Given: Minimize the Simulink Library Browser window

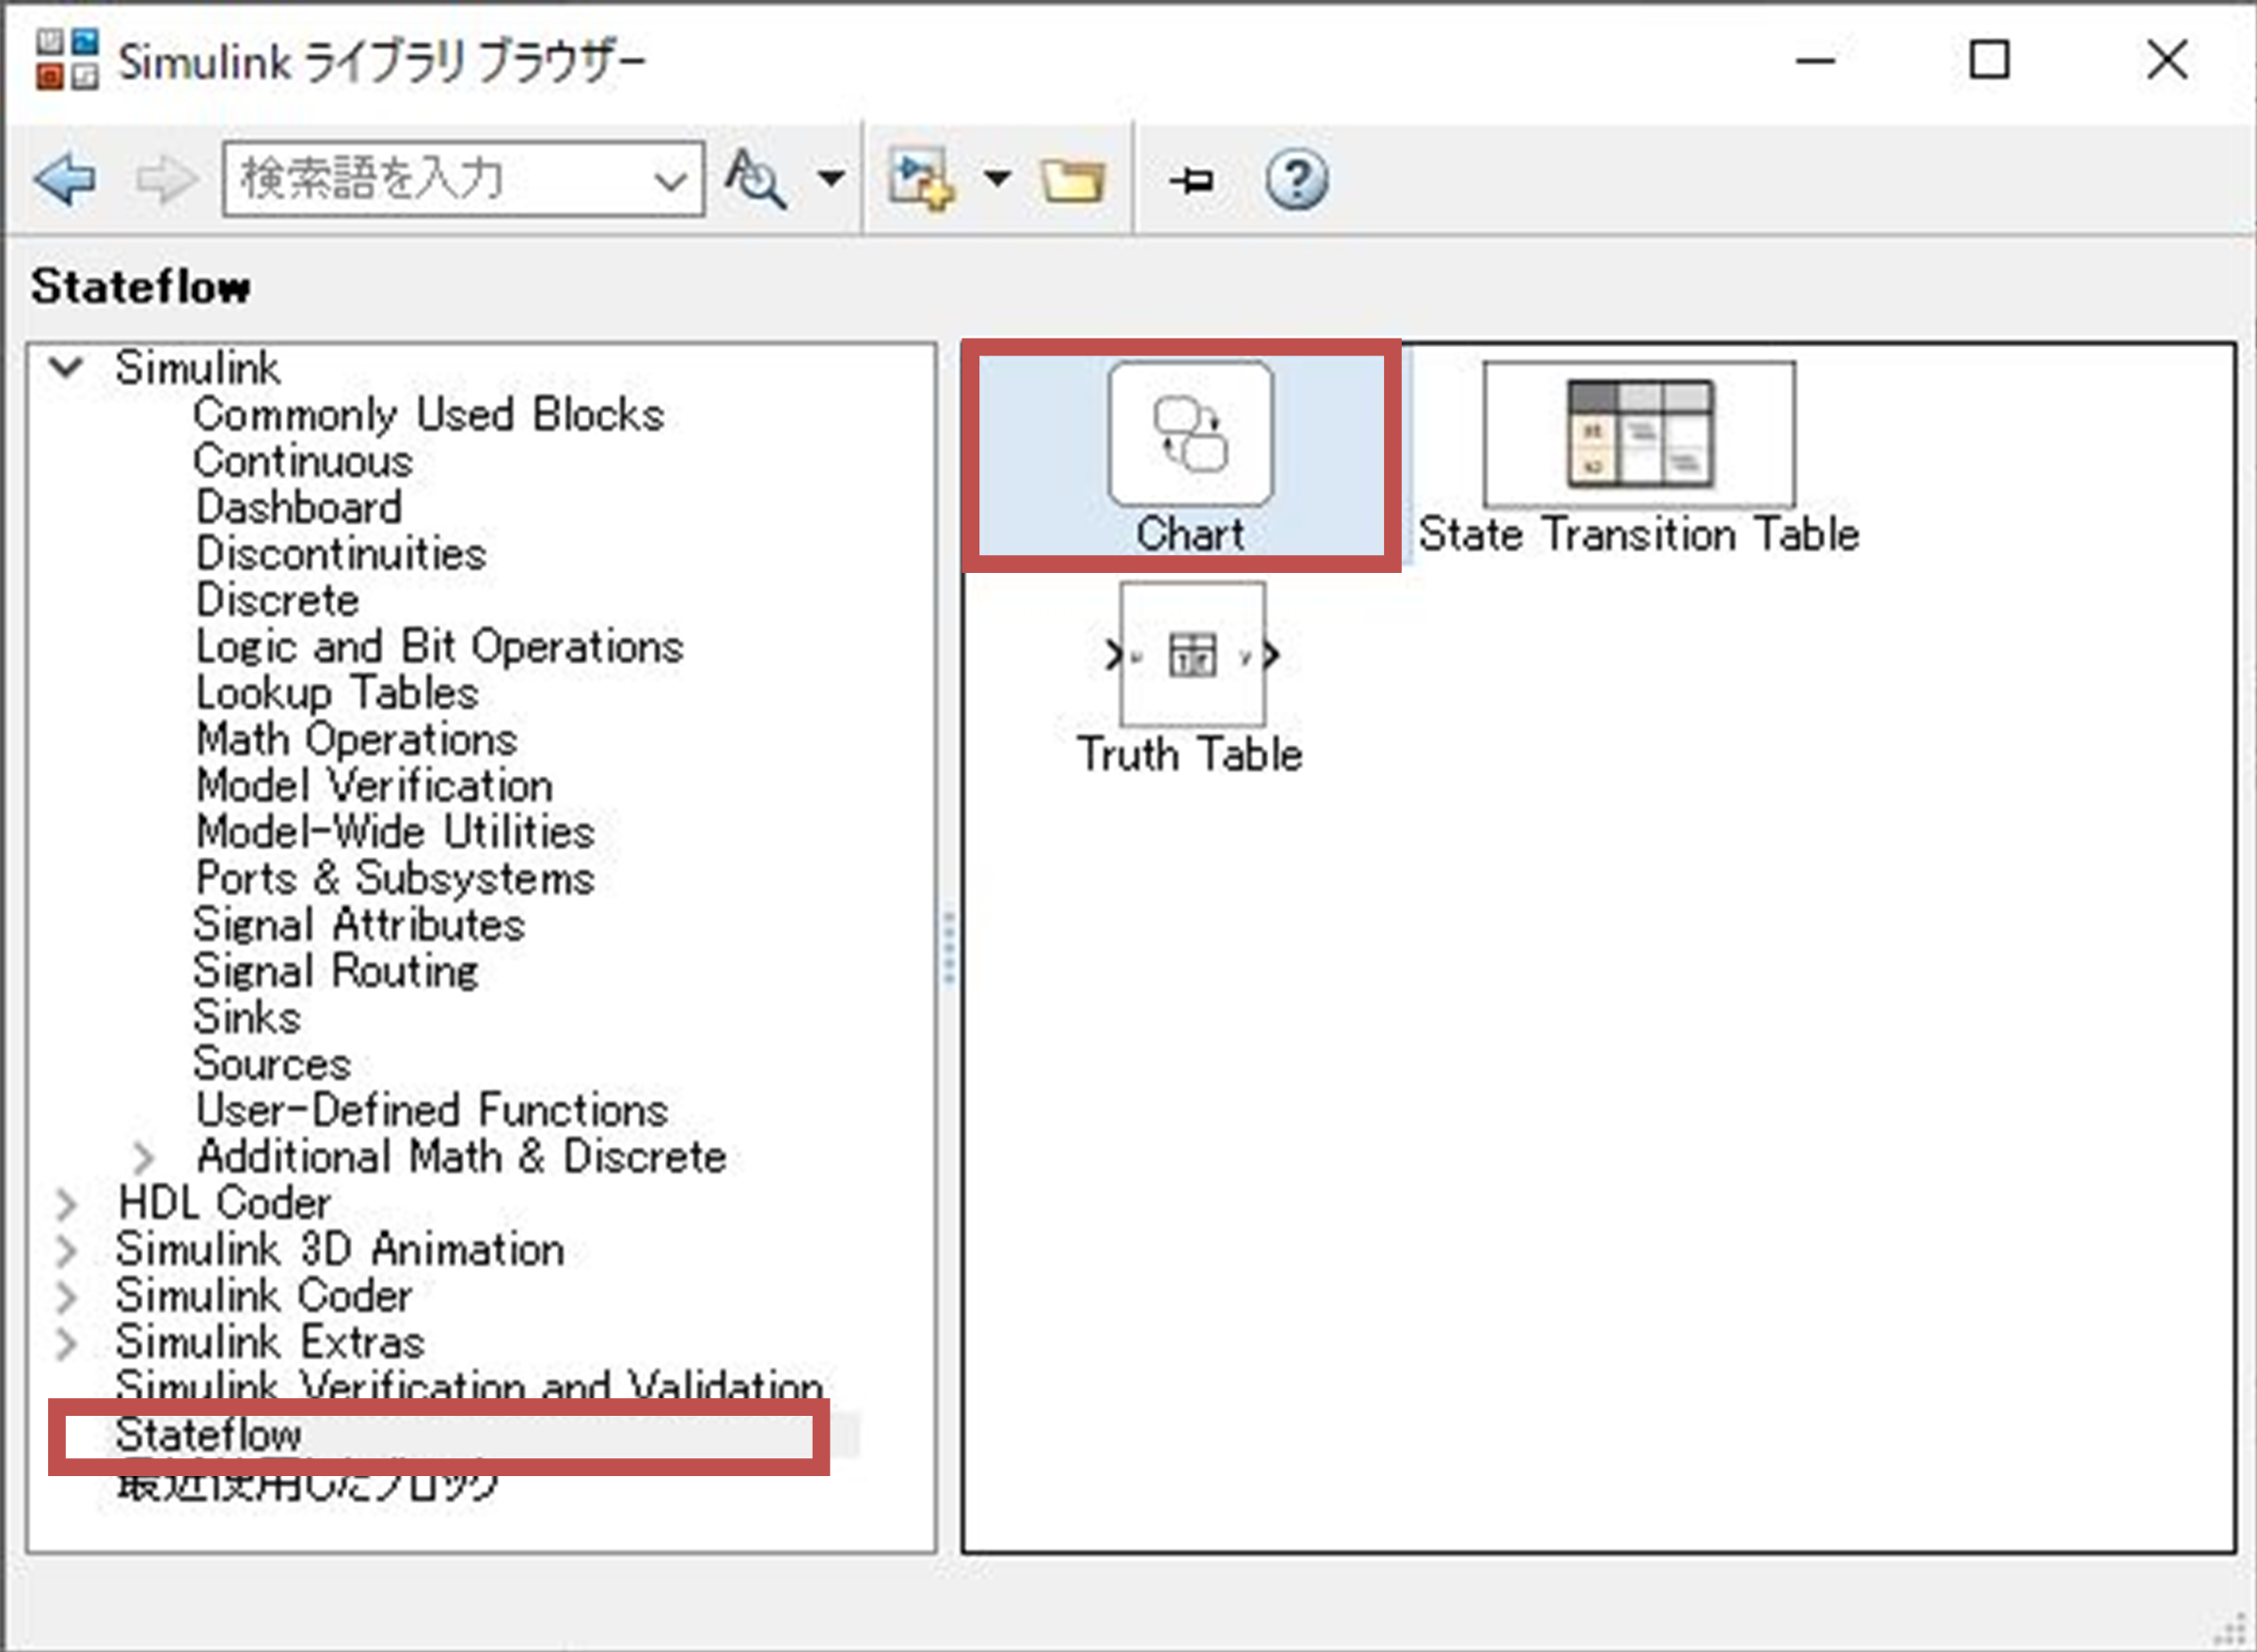Looking at the screenshot, I should click(x=1815, y=60).
